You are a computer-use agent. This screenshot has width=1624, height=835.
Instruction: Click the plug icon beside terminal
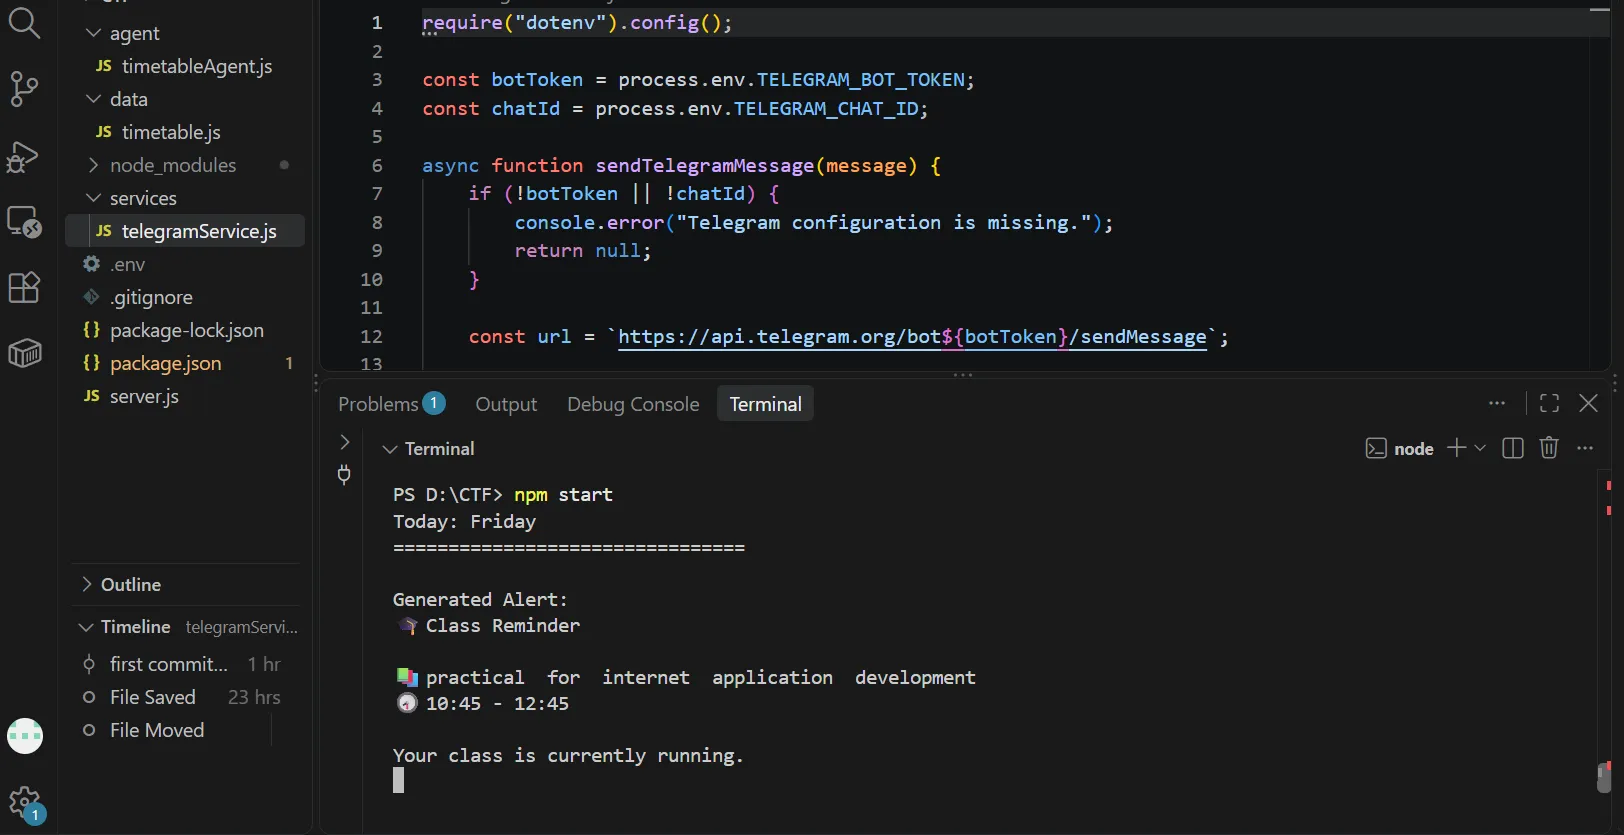pos(344,475)
